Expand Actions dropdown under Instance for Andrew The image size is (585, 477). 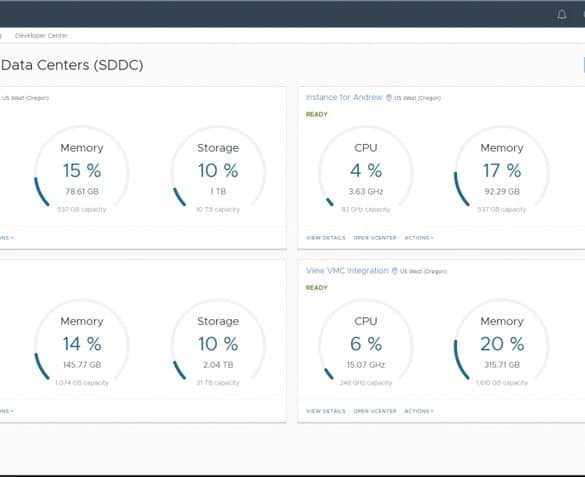pos(419,238)
